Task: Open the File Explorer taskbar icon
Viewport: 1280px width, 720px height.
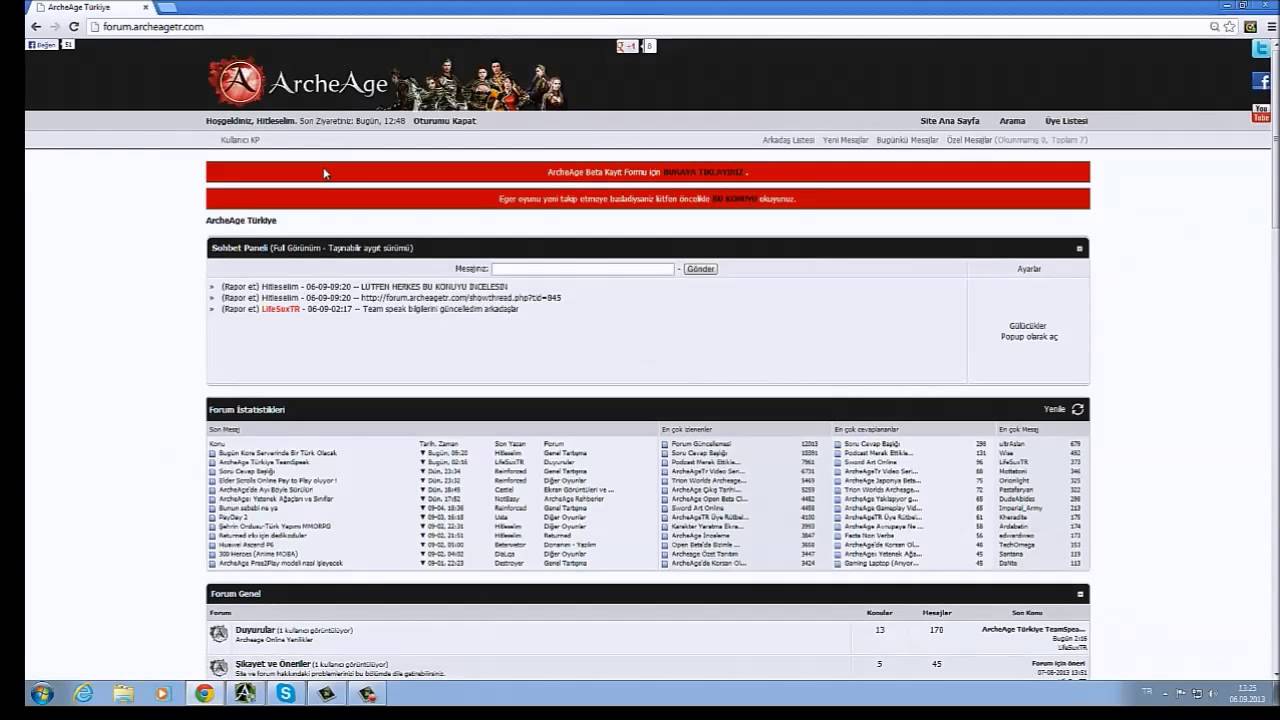Action: point(123,693)
